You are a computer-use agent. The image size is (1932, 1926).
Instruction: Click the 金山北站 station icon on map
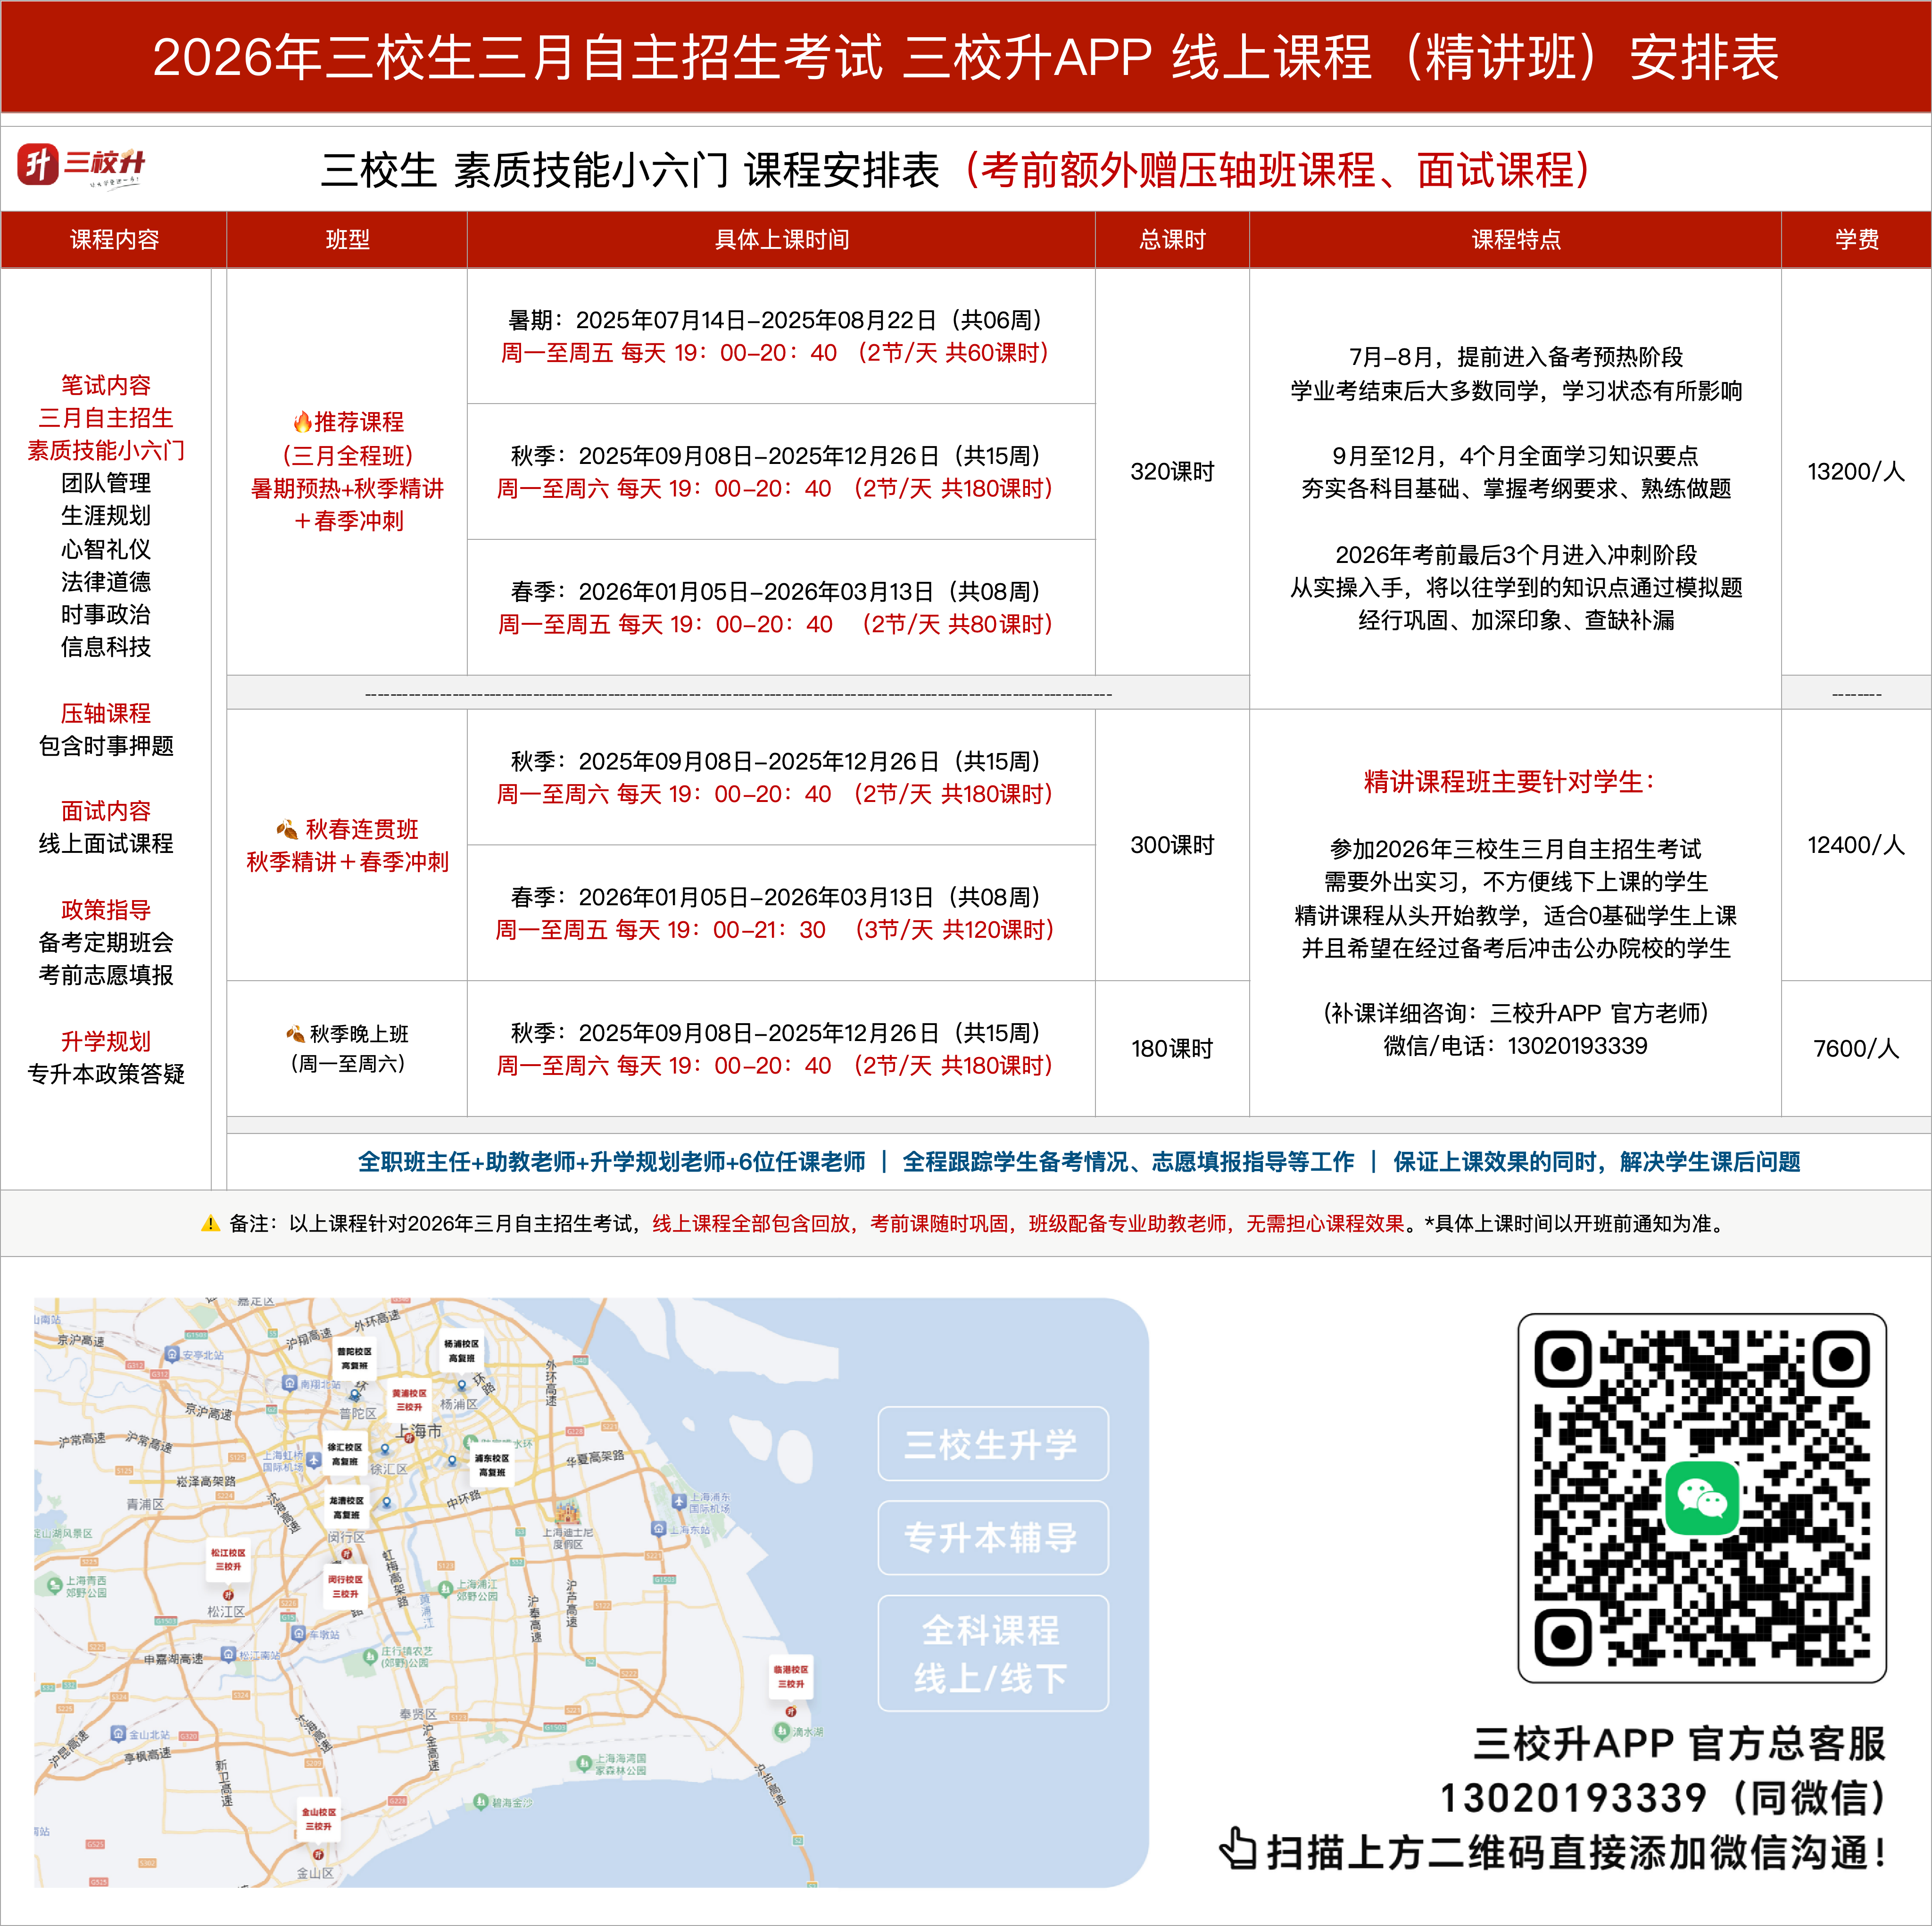click(x=118, y=1734)
